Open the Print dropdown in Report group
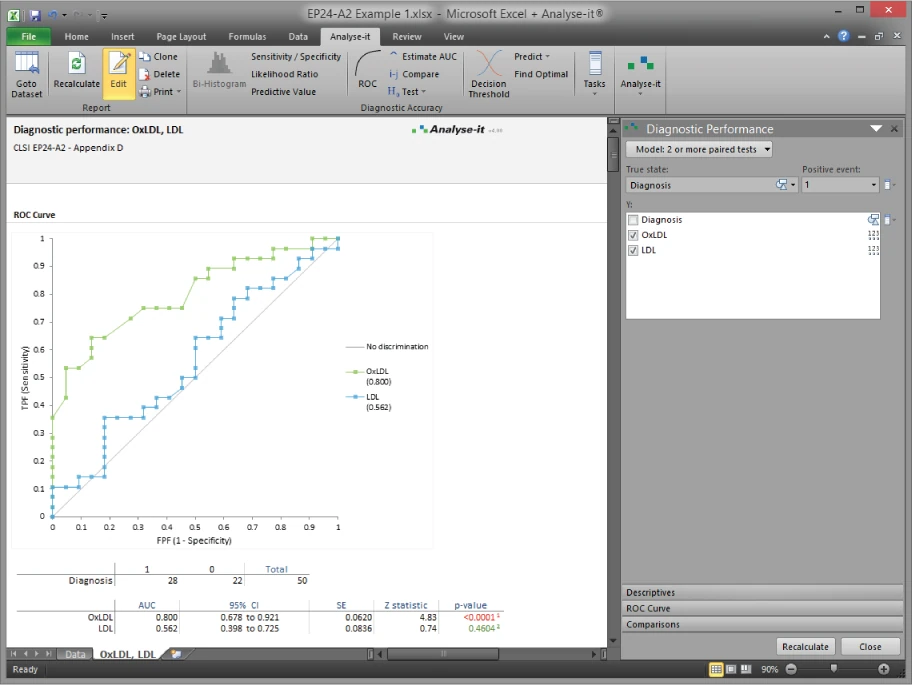This screenshot has width=912, height=685. coord(160,91)
